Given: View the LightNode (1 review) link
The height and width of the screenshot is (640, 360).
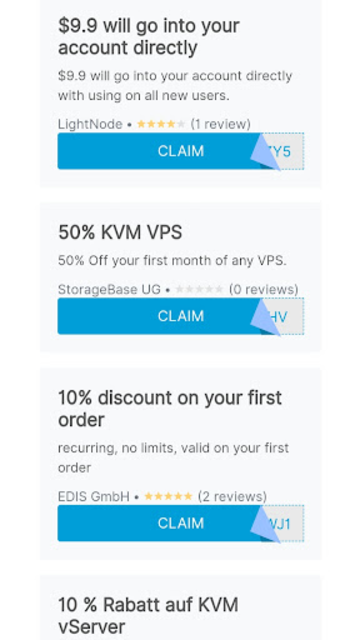Looking at the screenshot, I should (220, 124).
